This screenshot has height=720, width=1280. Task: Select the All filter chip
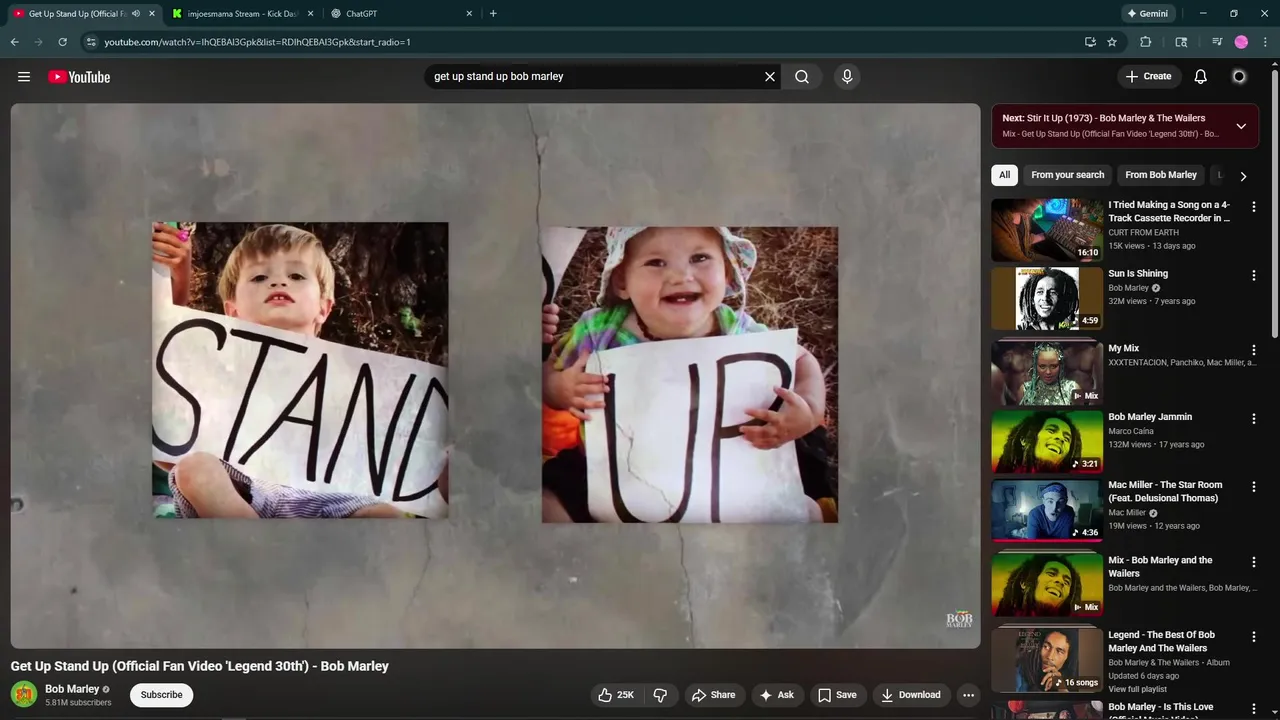tap(1004, 175)
